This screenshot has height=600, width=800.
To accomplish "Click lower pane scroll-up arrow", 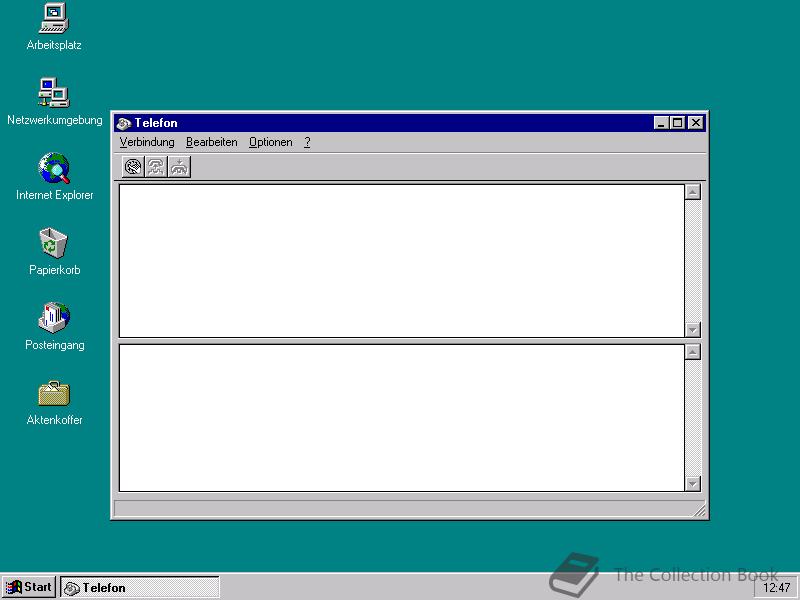I will 692,352.
